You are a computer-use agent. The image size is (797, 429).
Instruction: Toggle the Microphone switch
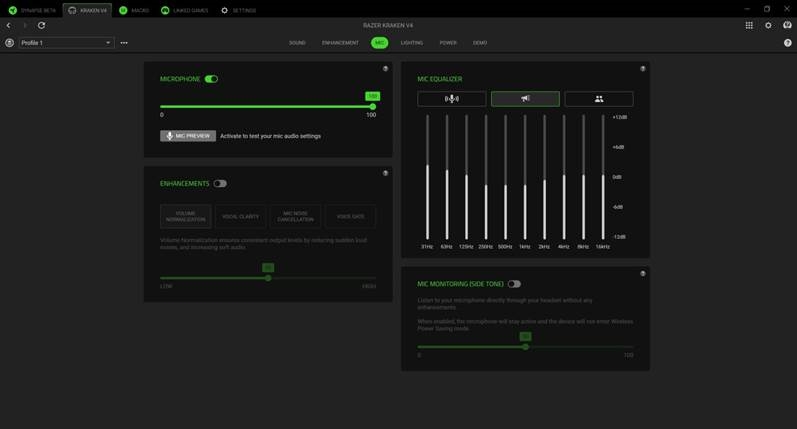pos(211,79)
